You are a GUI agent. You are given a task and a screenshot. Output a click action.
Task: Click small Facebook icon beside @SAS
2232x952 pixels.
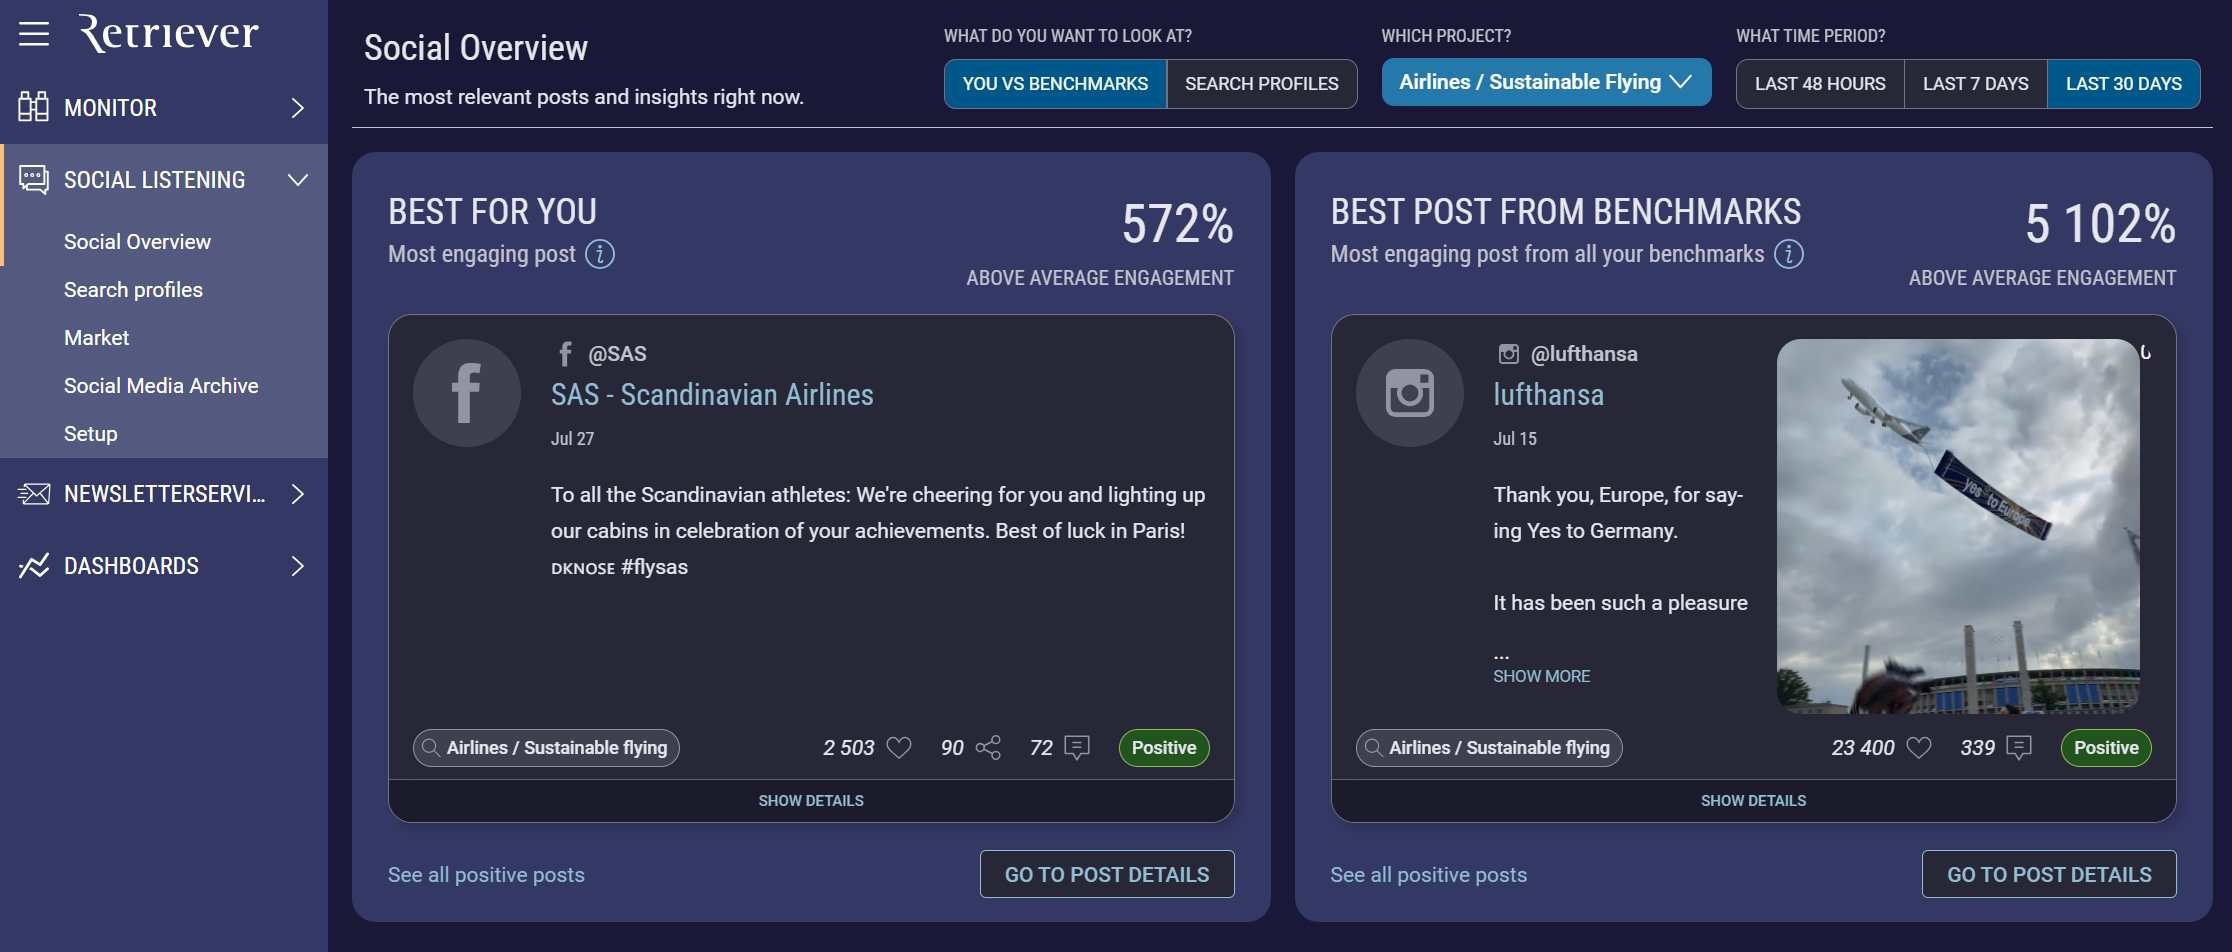[x=565, y=354]
